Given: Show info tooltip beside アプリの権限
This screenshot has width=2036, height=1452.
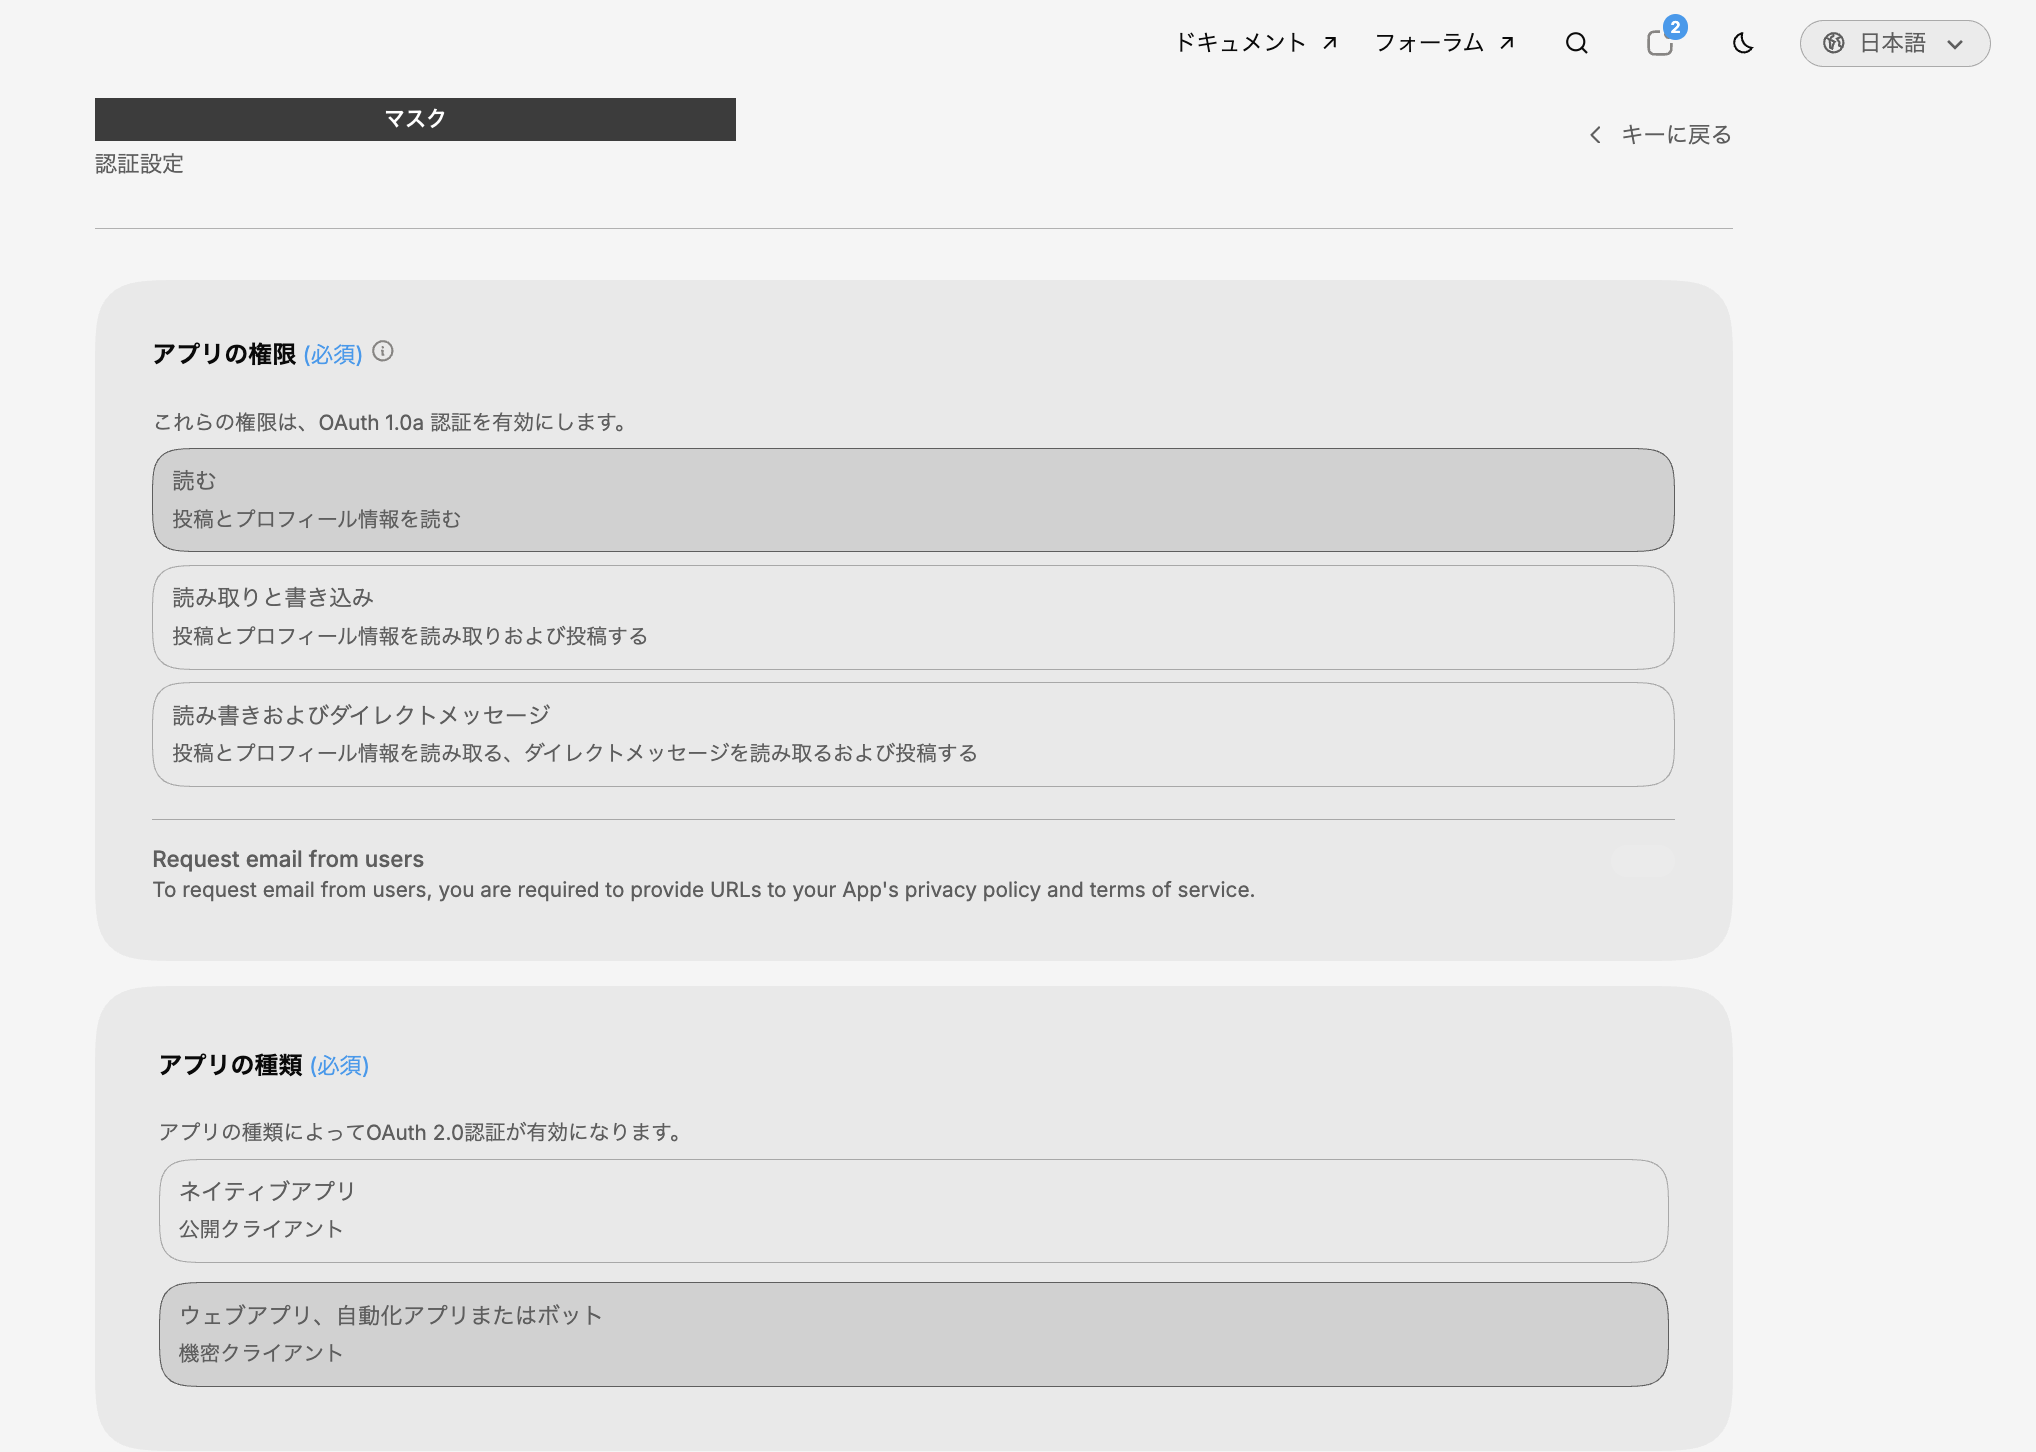Looking at the screenshot, I should (x=383, y=352).
